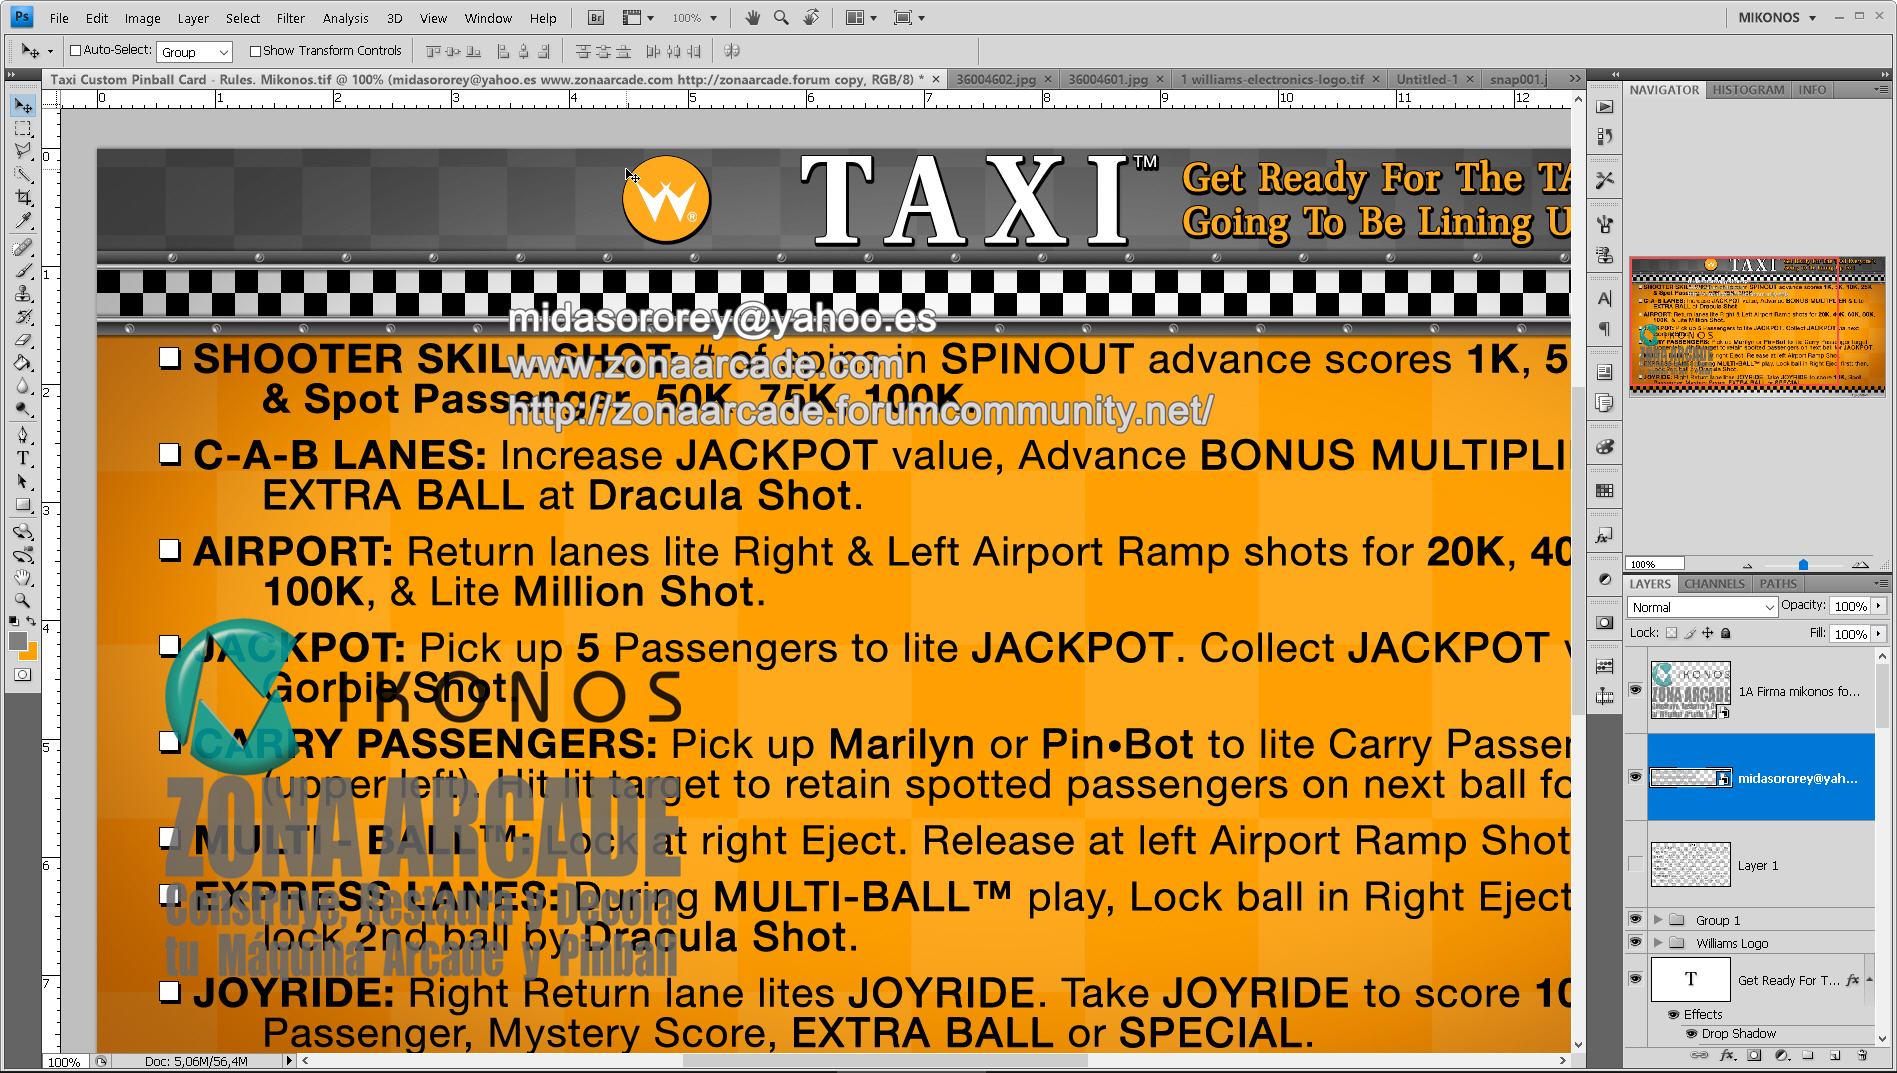Expand the Group 1 folder
Screen dimensions: 1897x1073
click(x=1657, y=919)
